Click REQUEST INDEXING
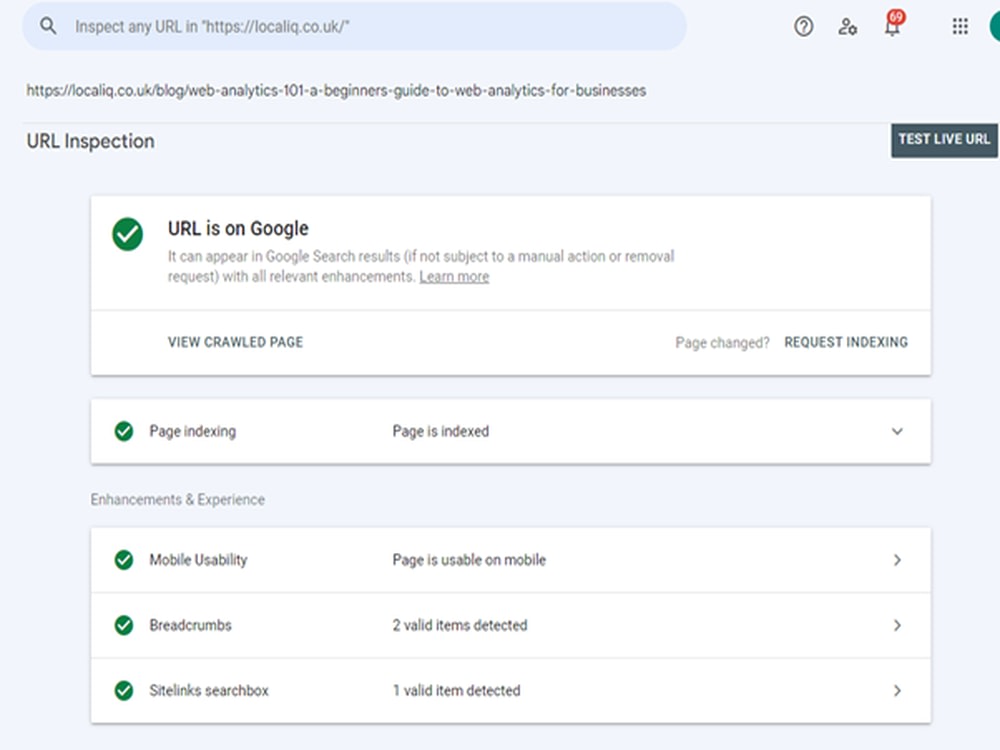 (x=846, y=342)
